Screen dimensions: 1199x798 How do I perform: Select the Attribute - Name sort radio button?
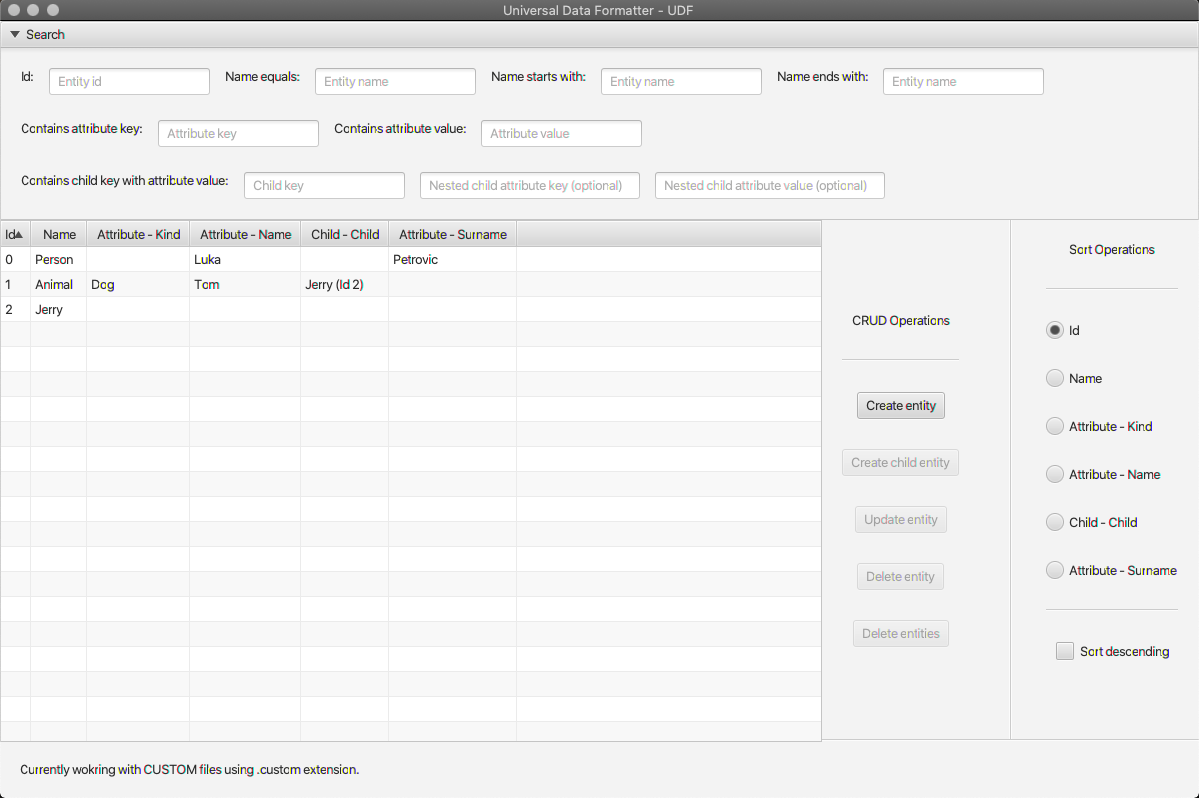tap(1054, 475)
